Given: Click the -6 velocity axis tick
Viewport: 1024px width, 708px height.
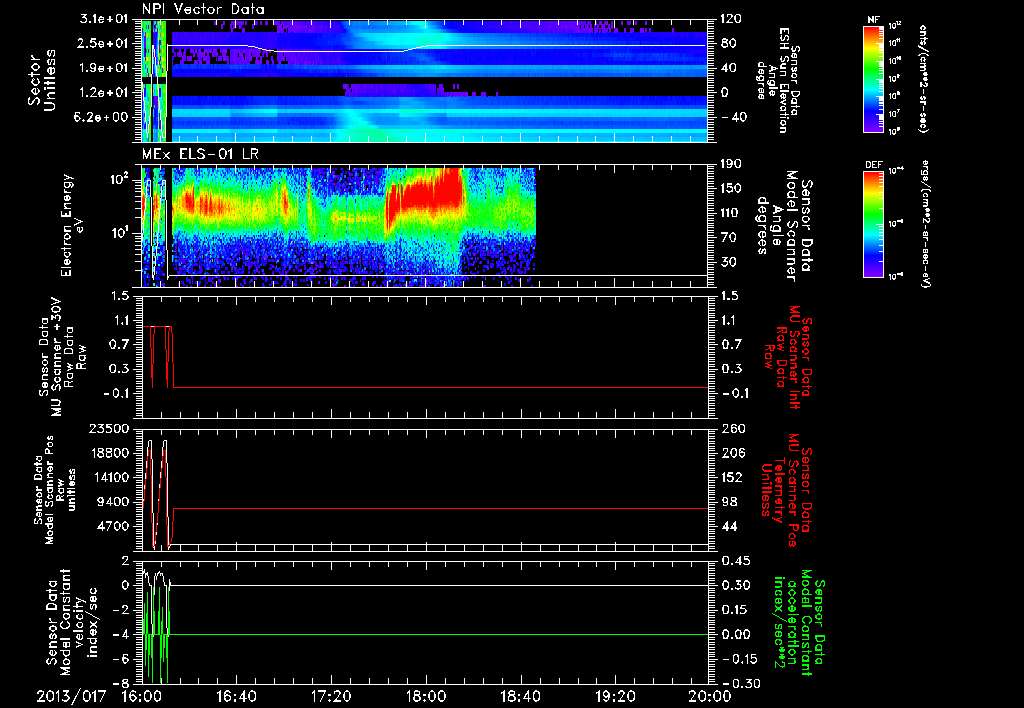Looking at the screenshot, I should [122, 659].
